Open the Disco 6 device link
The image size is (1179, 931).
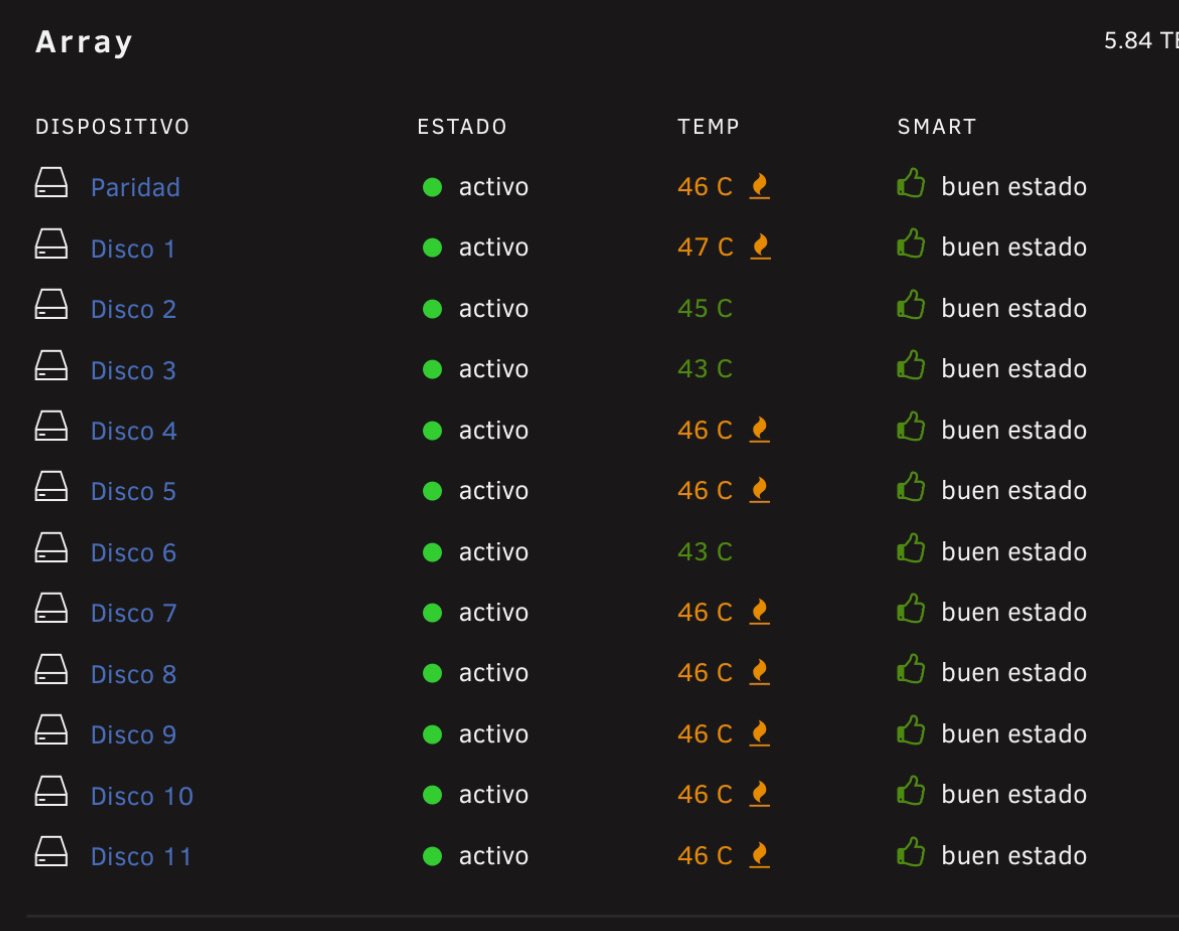coord(133,552)
